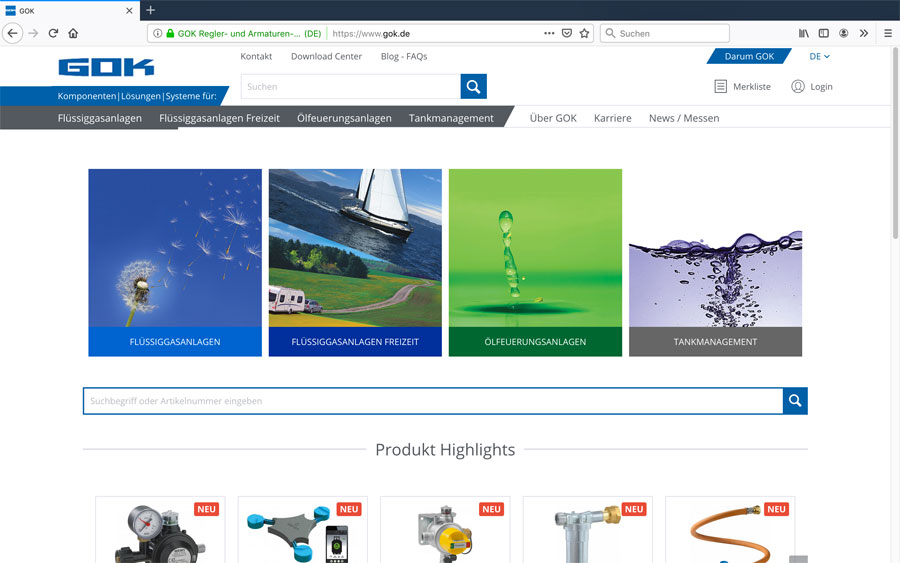
Task: Click the Login user icon
Action: coord(798,87)
